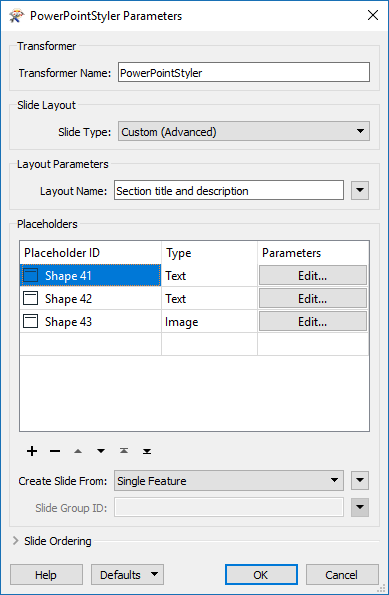389x595 pixels.
Task: Open the Slide Type dropdown
Action: pyautogui.click(x=244, y=131)
